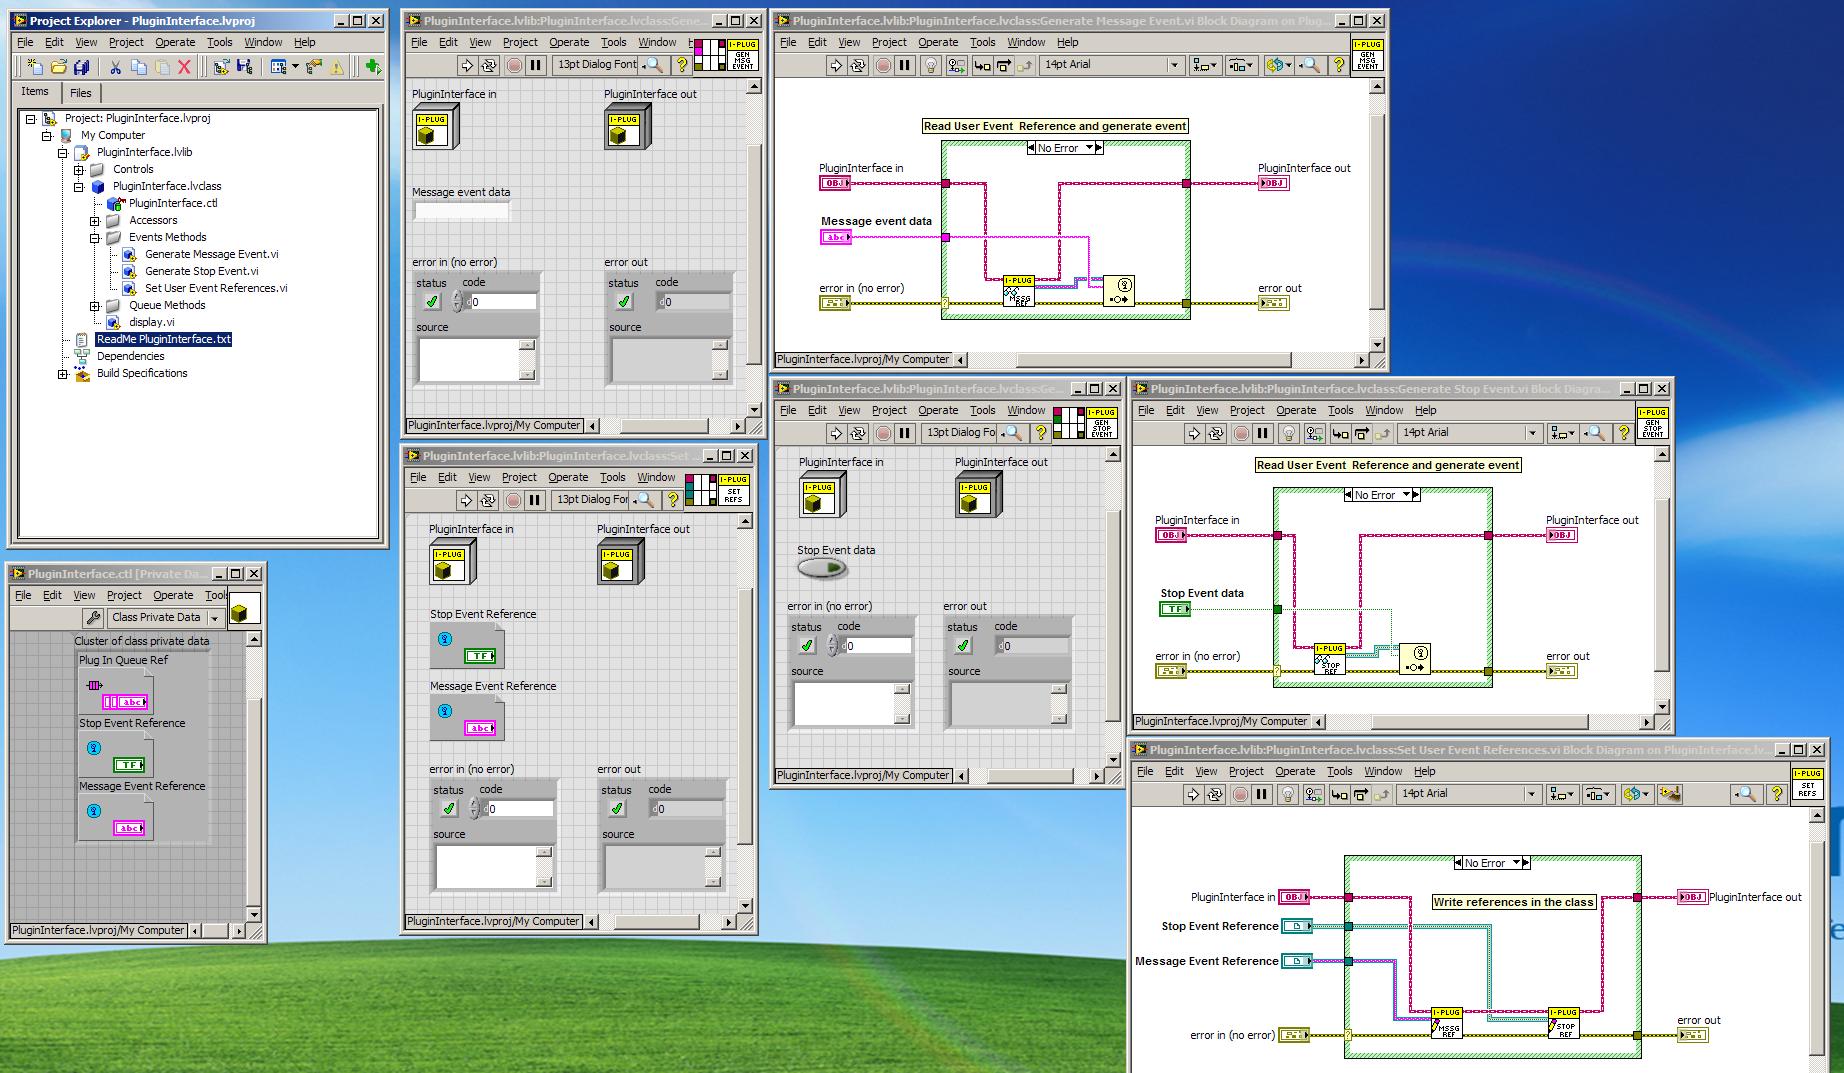
Task: Click Cut scissors icon in Project Explorer
Action: [x=116, y=67]
